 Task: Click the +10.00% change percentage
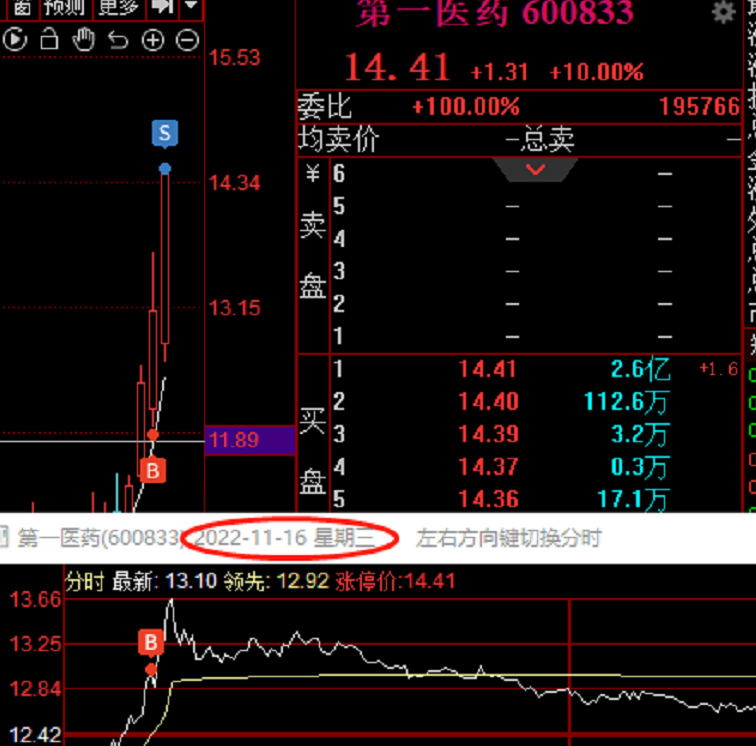[x=597, y=72]
